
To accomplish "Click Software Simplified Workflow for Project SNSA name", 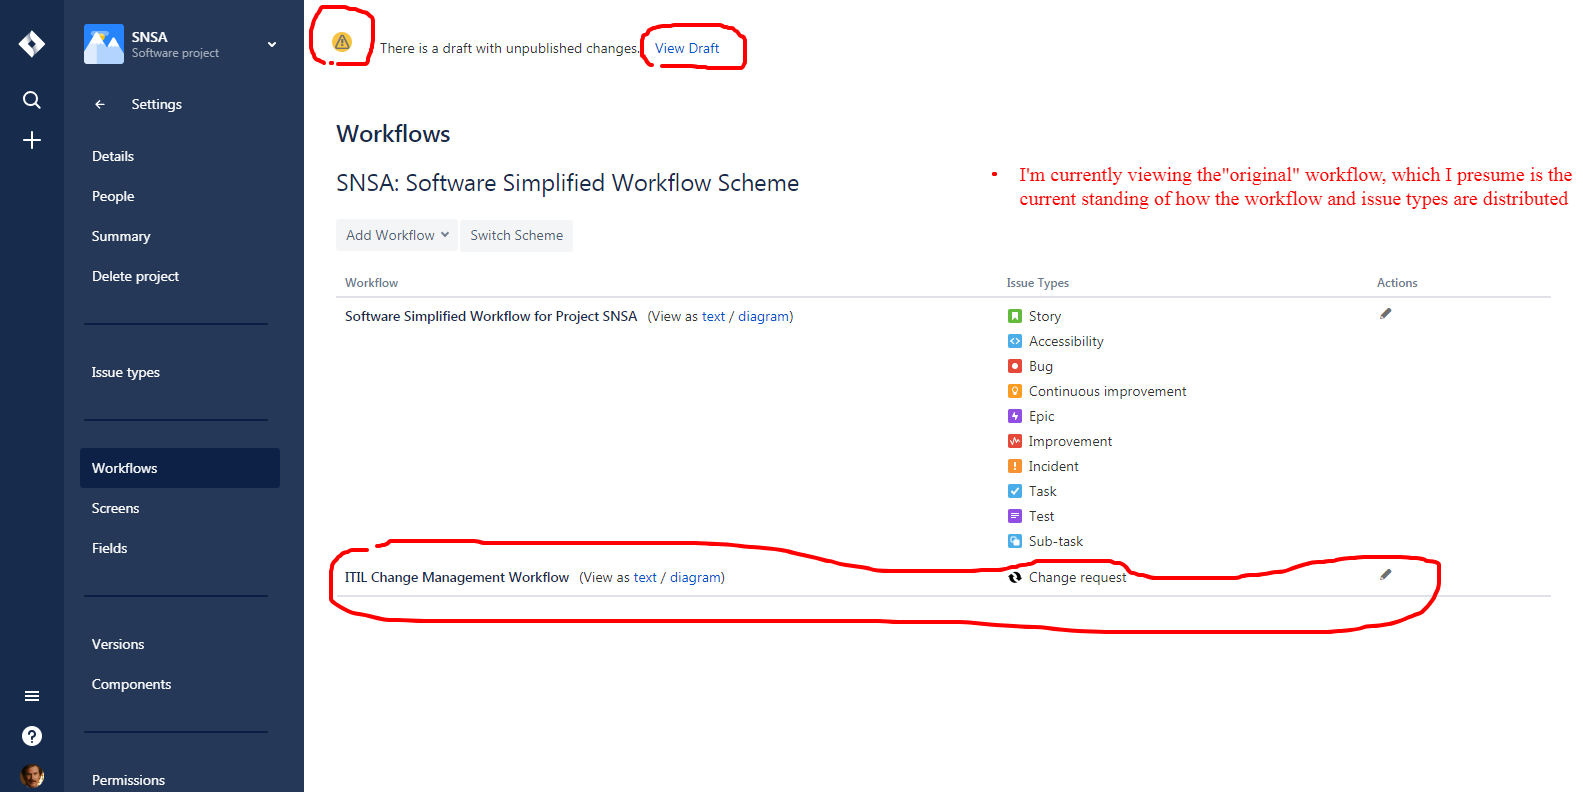I will pyautogui.click(x=491, y=316).
